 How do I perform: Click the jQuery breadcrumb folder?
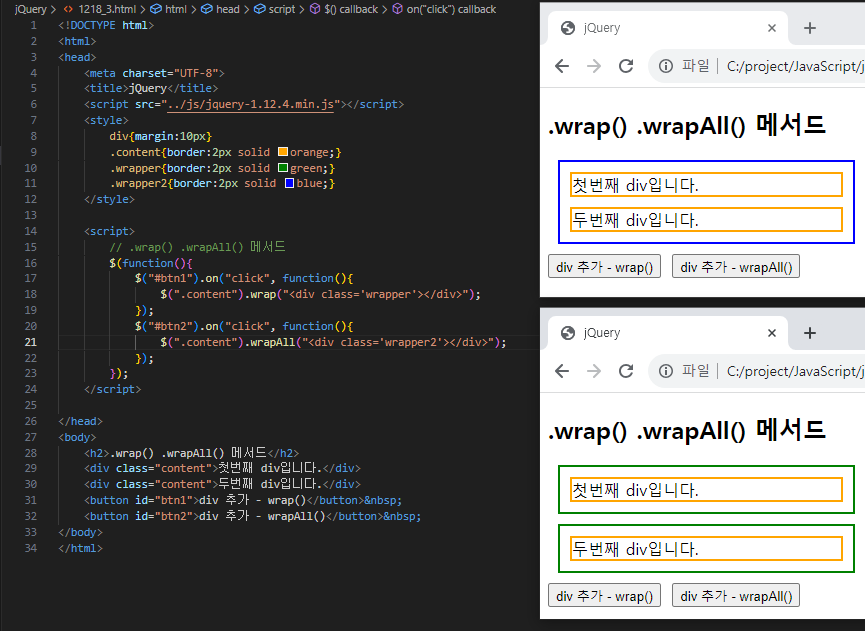(30, 9)
